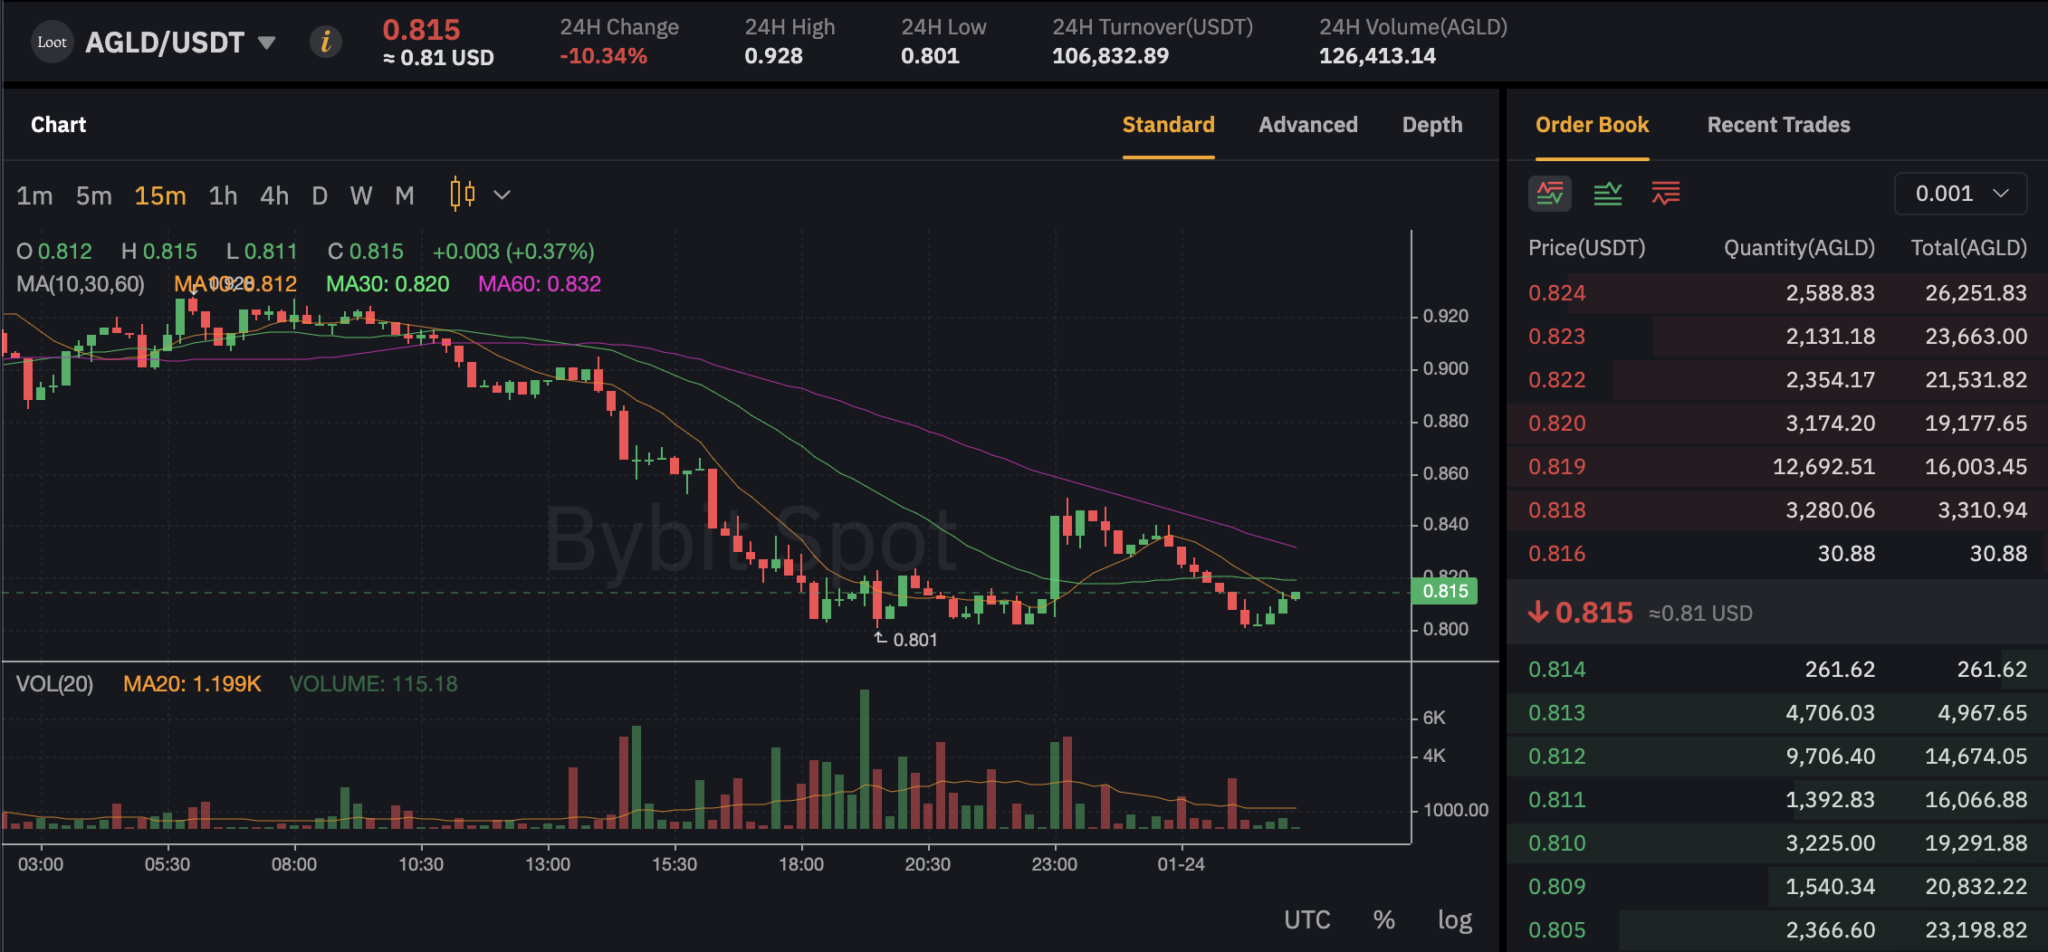Switch to the Recent Trades tab

point(1778,124)
